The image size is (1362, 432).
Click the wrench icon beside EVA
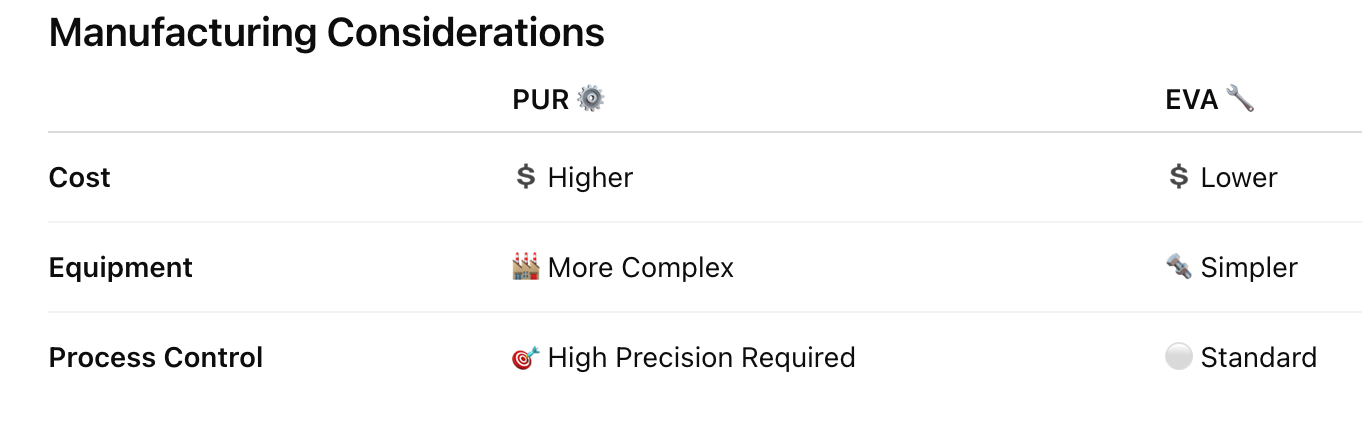coord(1240,99)
